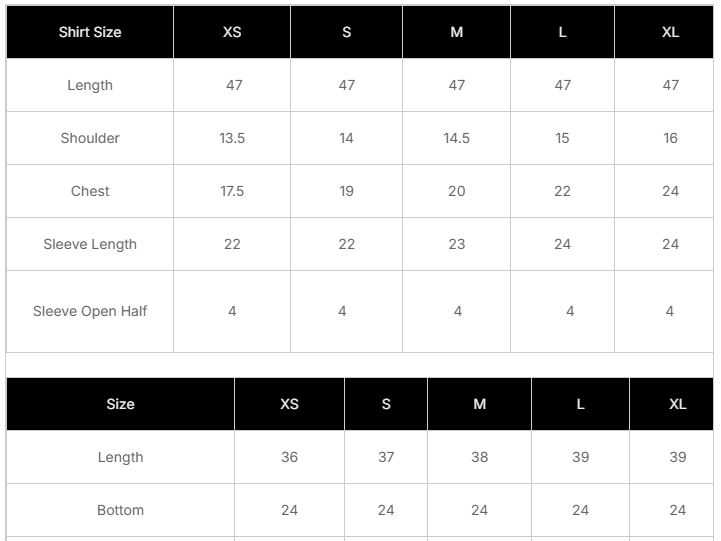
Task: Click the sleeve length value 23 for M
Action: pyautogui.click(x=457, y=244)
